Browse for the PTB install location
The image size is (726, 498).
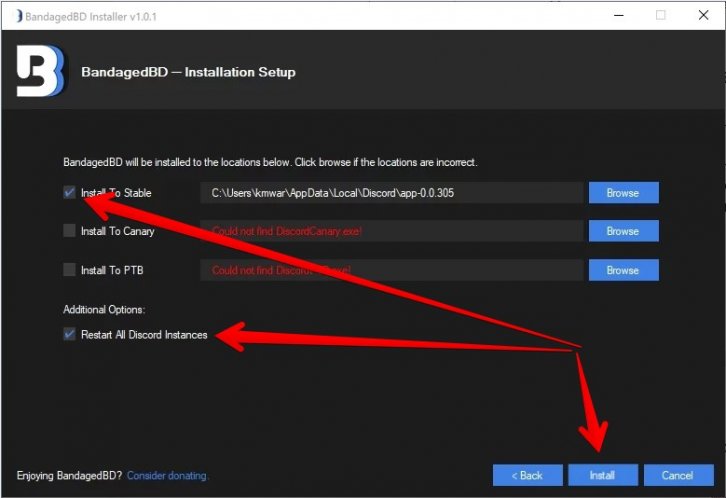(623, 270)
